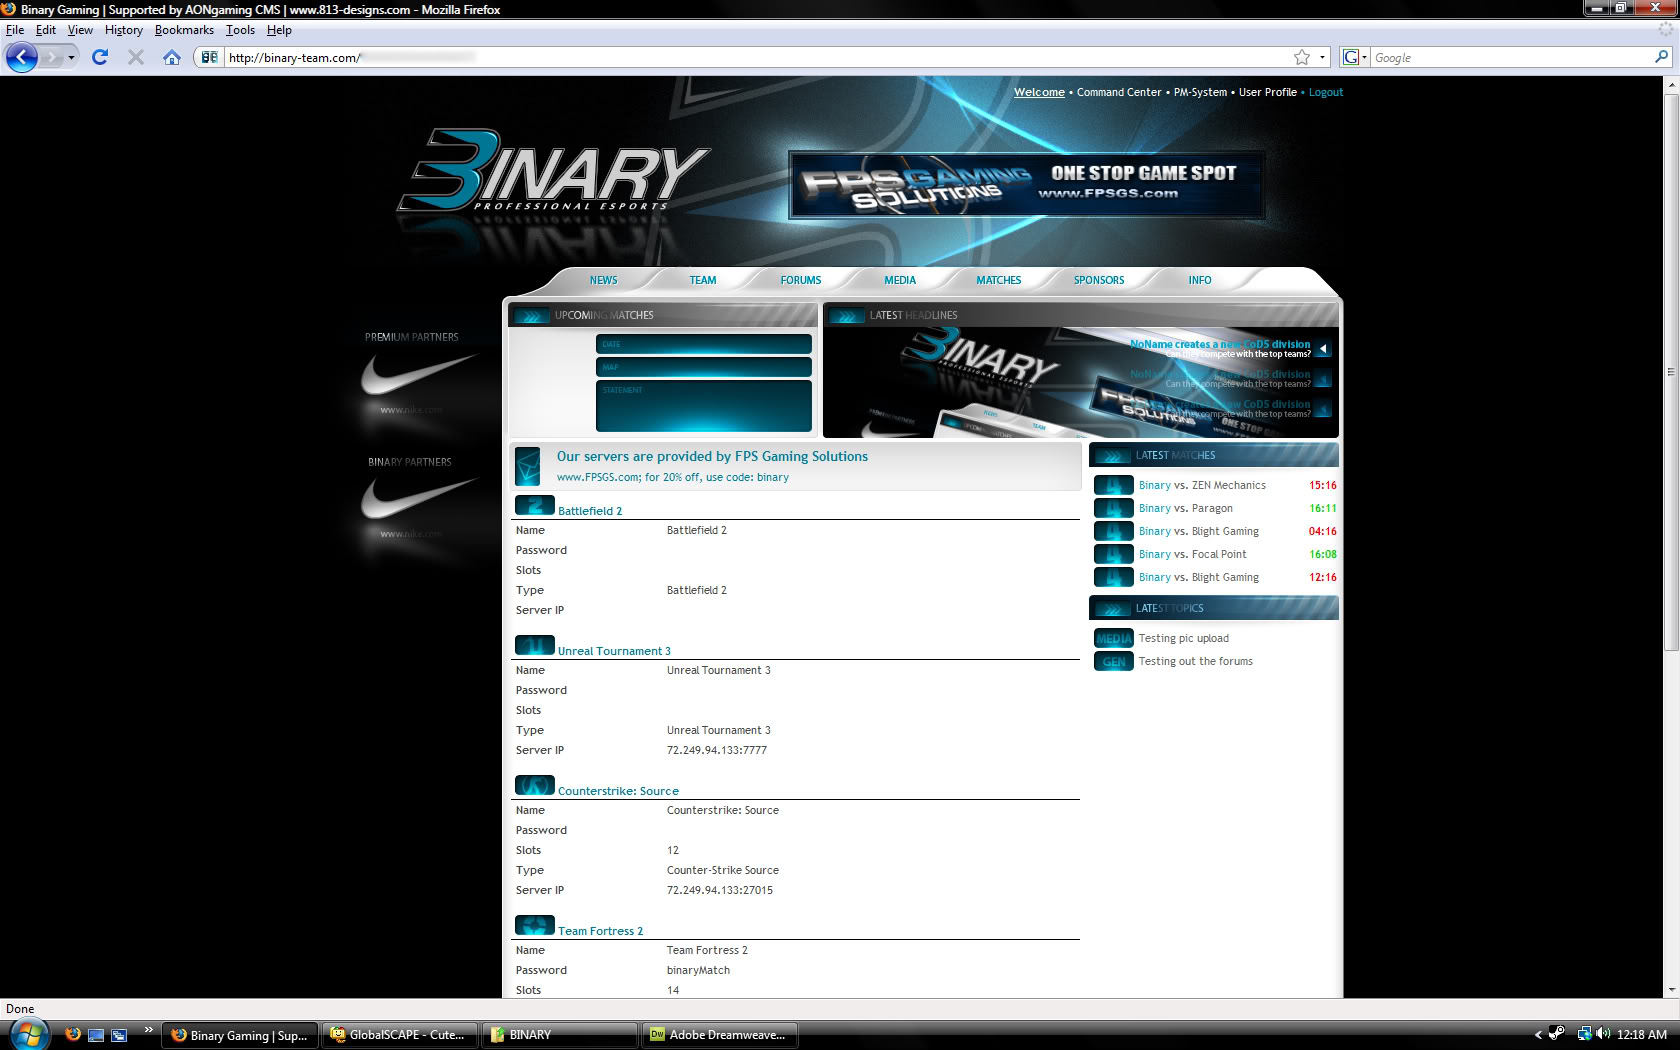This screenshot has height=1050, width=1680.
Task: Reload the page with the refresh icon
Action: 100,57
